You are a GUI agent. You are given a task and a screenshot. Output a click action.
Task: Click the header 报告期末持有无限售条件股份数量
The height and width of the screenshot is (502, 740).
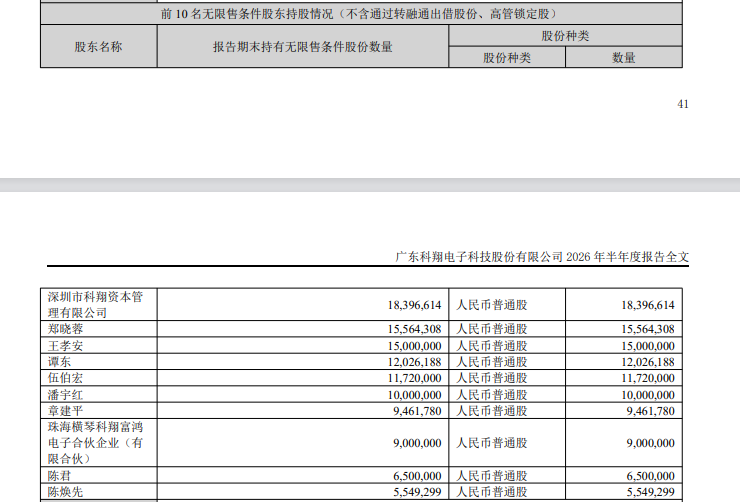[x=303, y=47]
